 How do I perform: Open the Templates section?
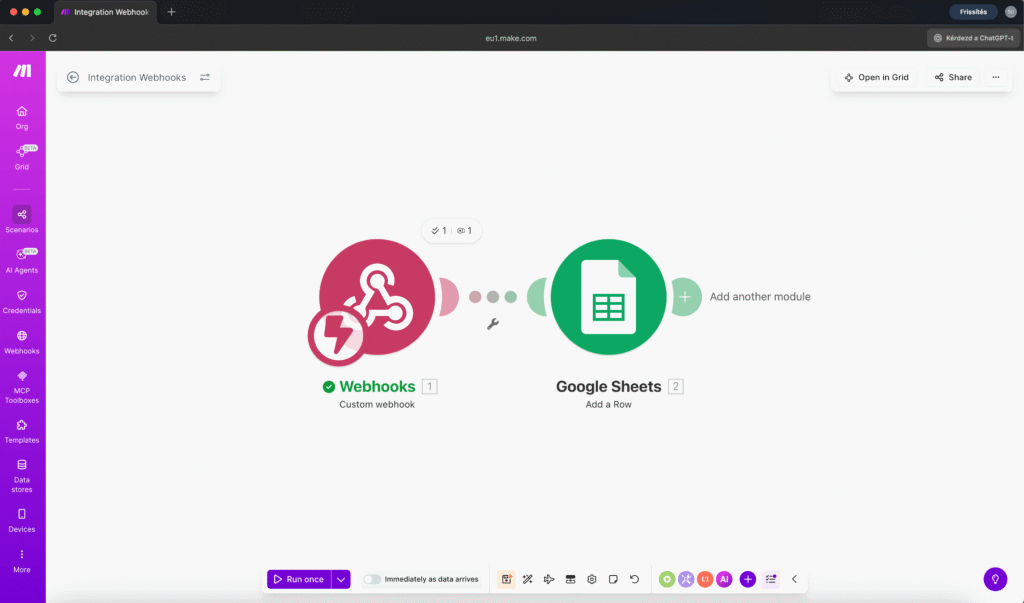(x=22, y=428)
